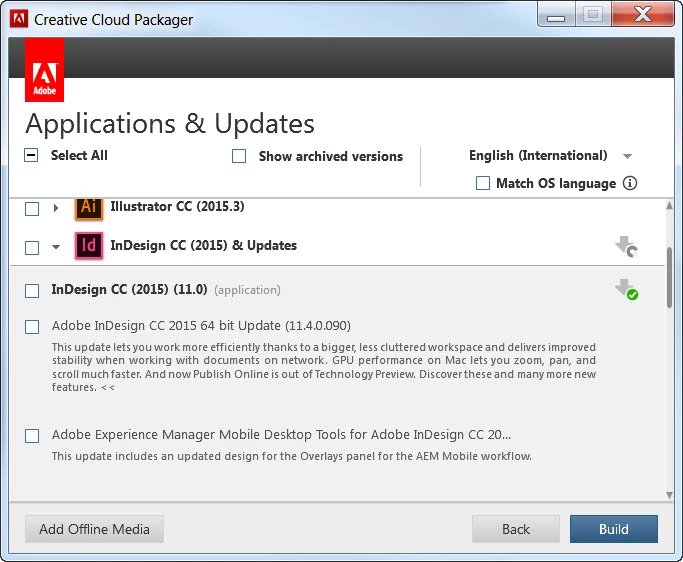Click the scrollbar up arrow
This screenshot has width=683, height=562.
pos(669,206)
